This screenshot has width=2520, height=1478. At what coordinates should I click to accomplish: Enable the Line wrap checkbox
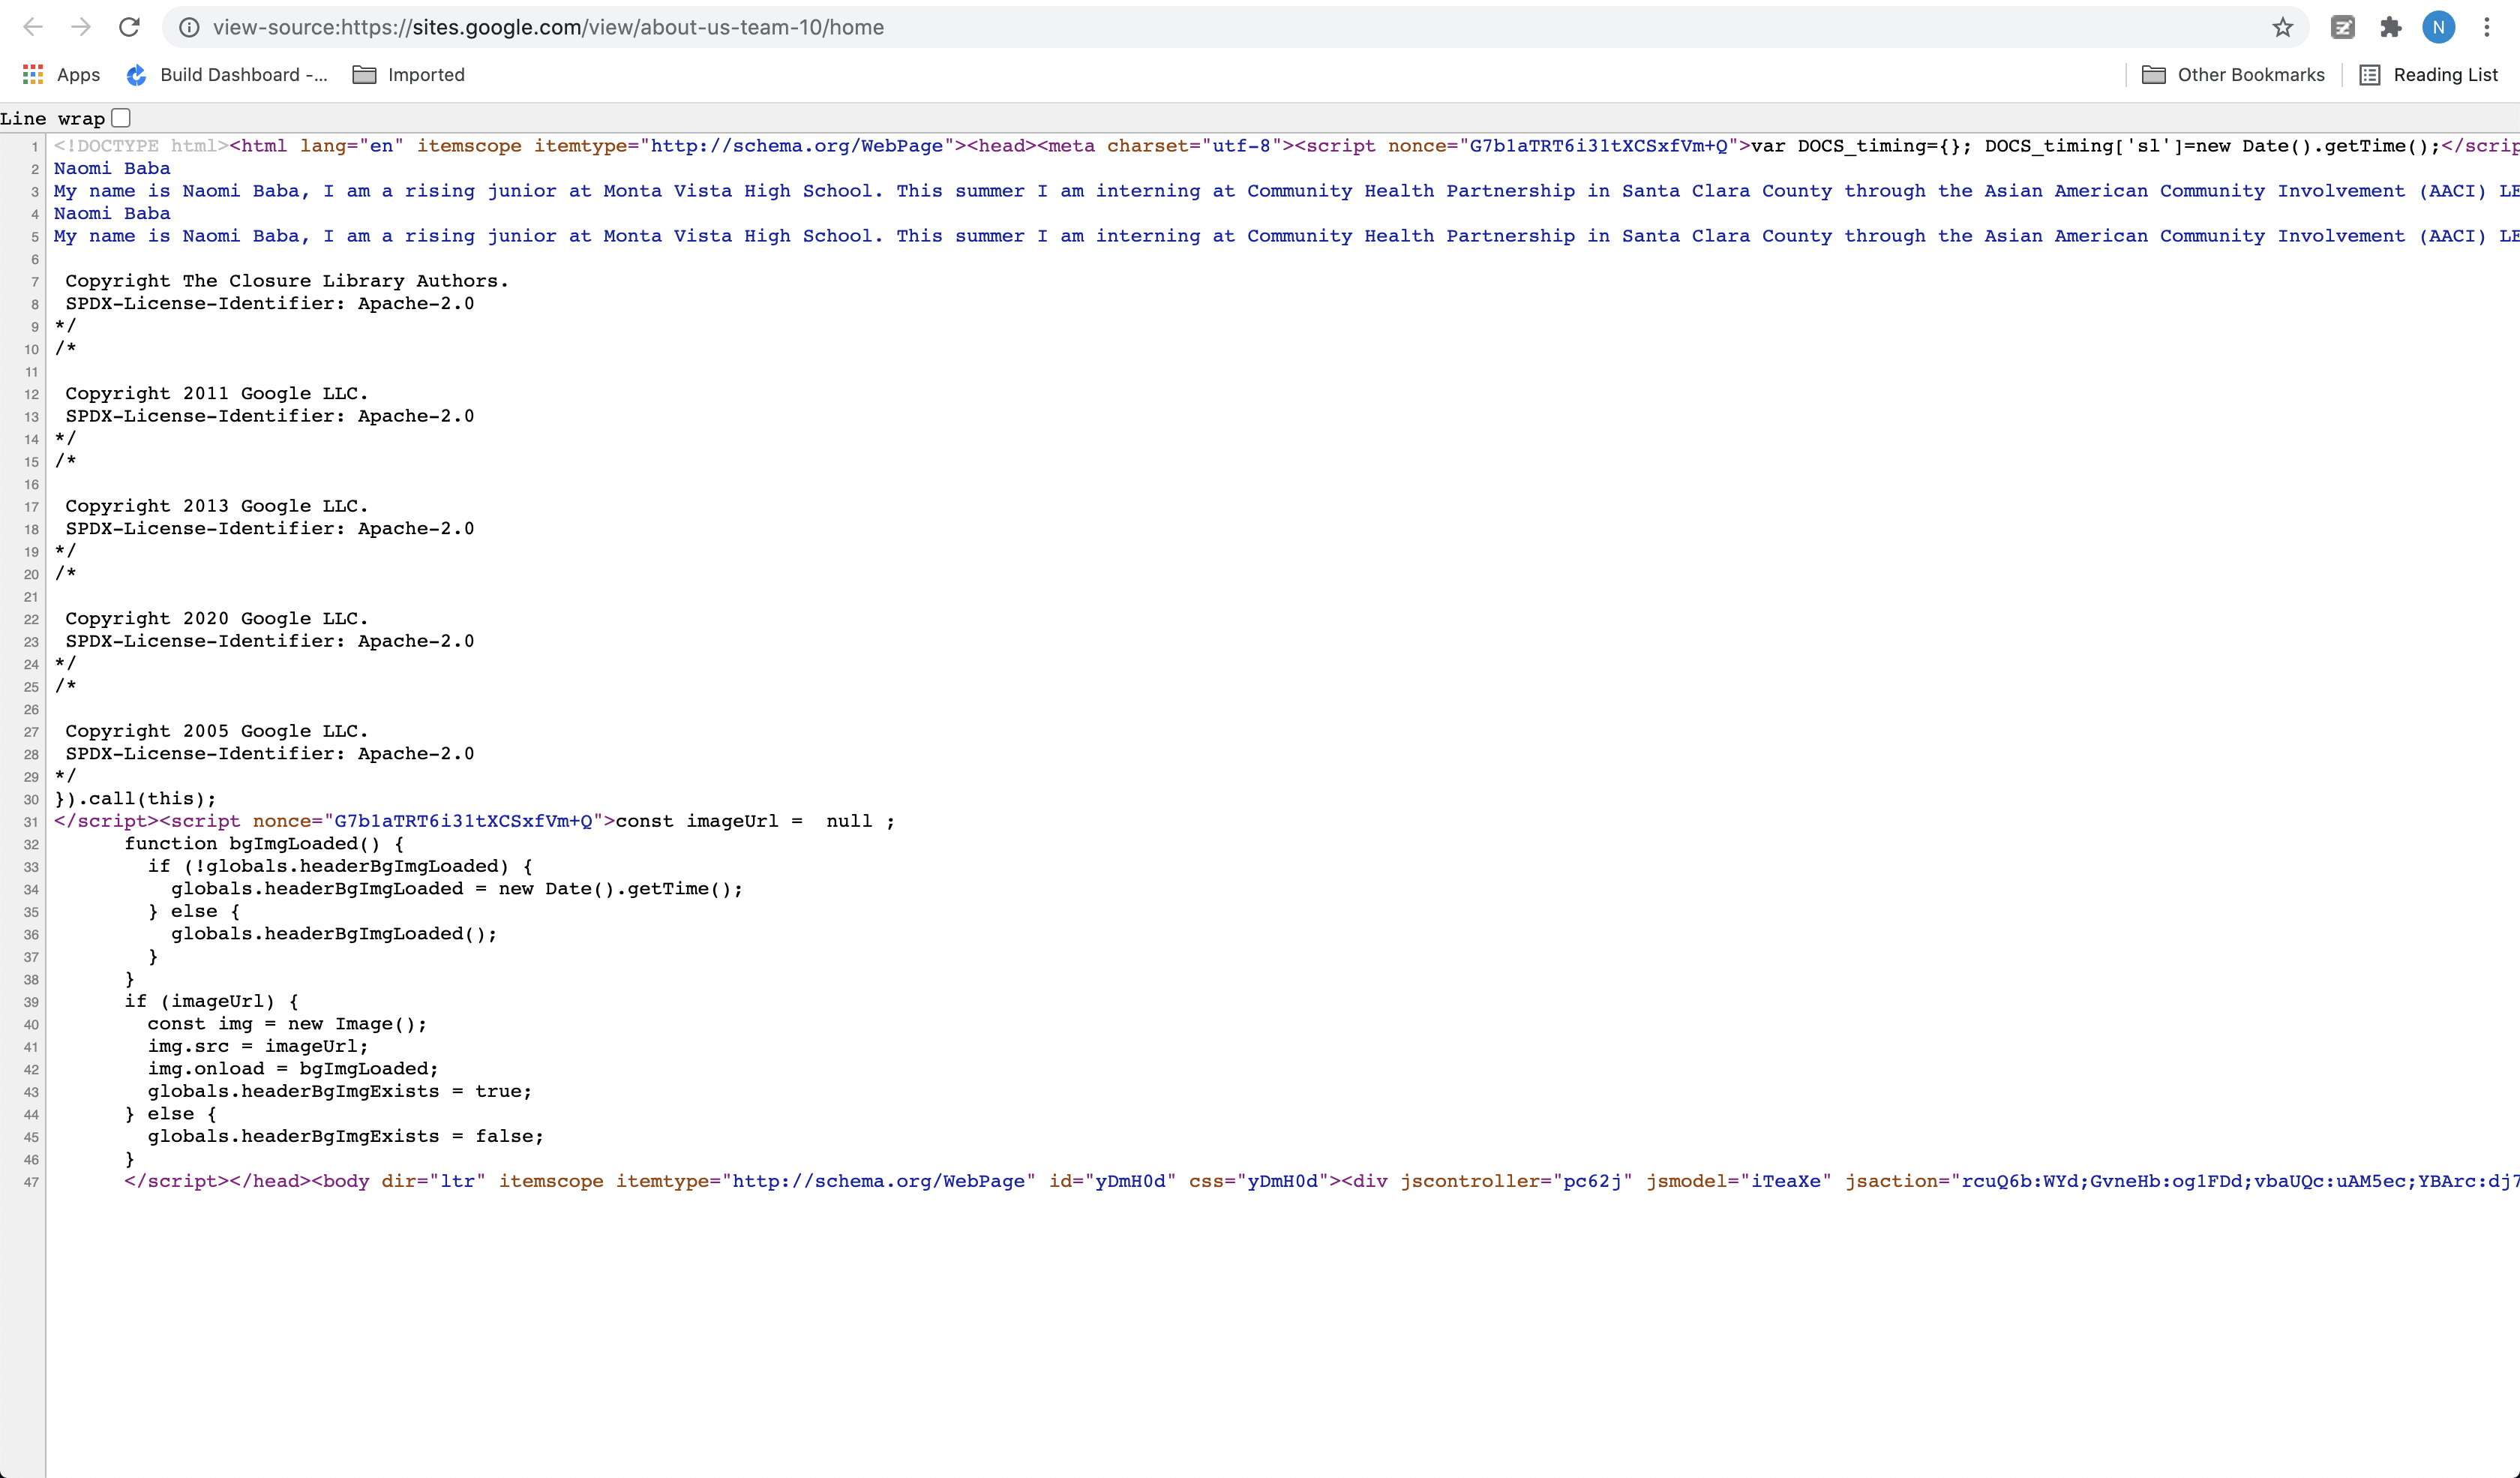[x=121, y=118]
